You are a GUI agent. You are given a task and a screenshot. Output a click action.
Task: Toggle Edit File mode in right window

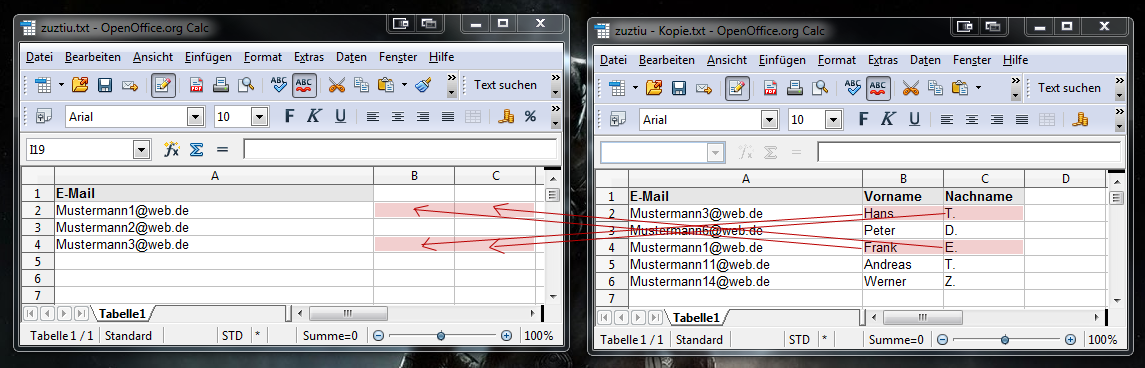point(737,88)
